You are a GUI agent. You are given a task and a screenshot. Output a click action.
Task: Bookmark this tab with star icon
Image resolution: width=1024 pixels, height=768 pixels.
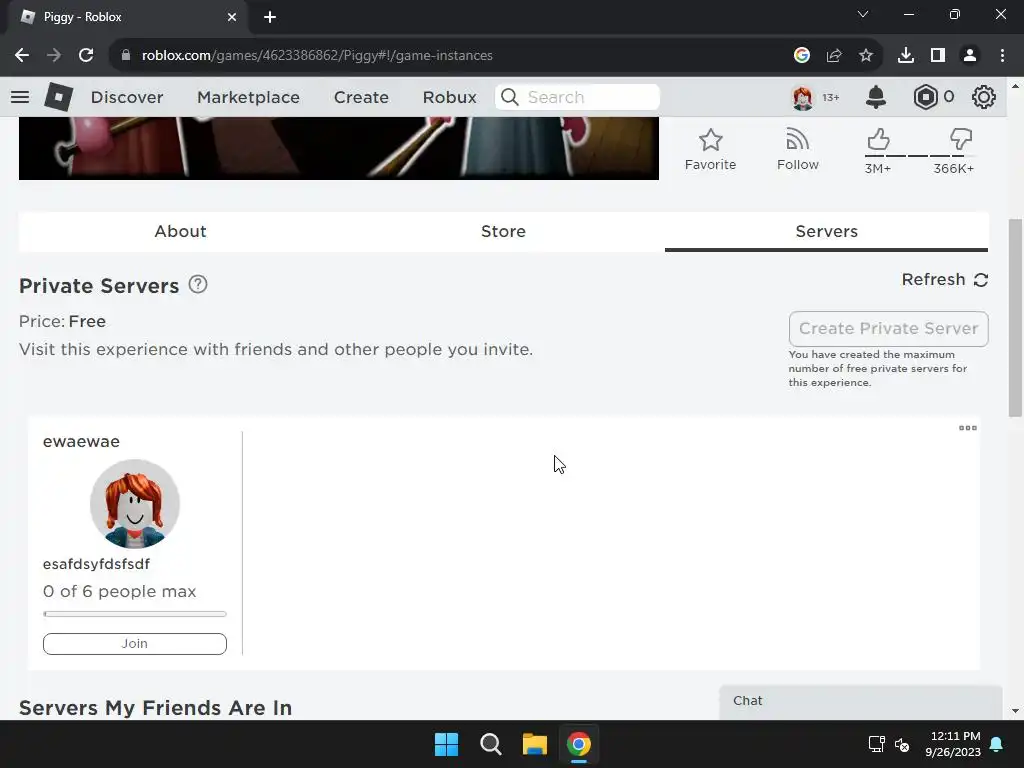click(866, 56)
